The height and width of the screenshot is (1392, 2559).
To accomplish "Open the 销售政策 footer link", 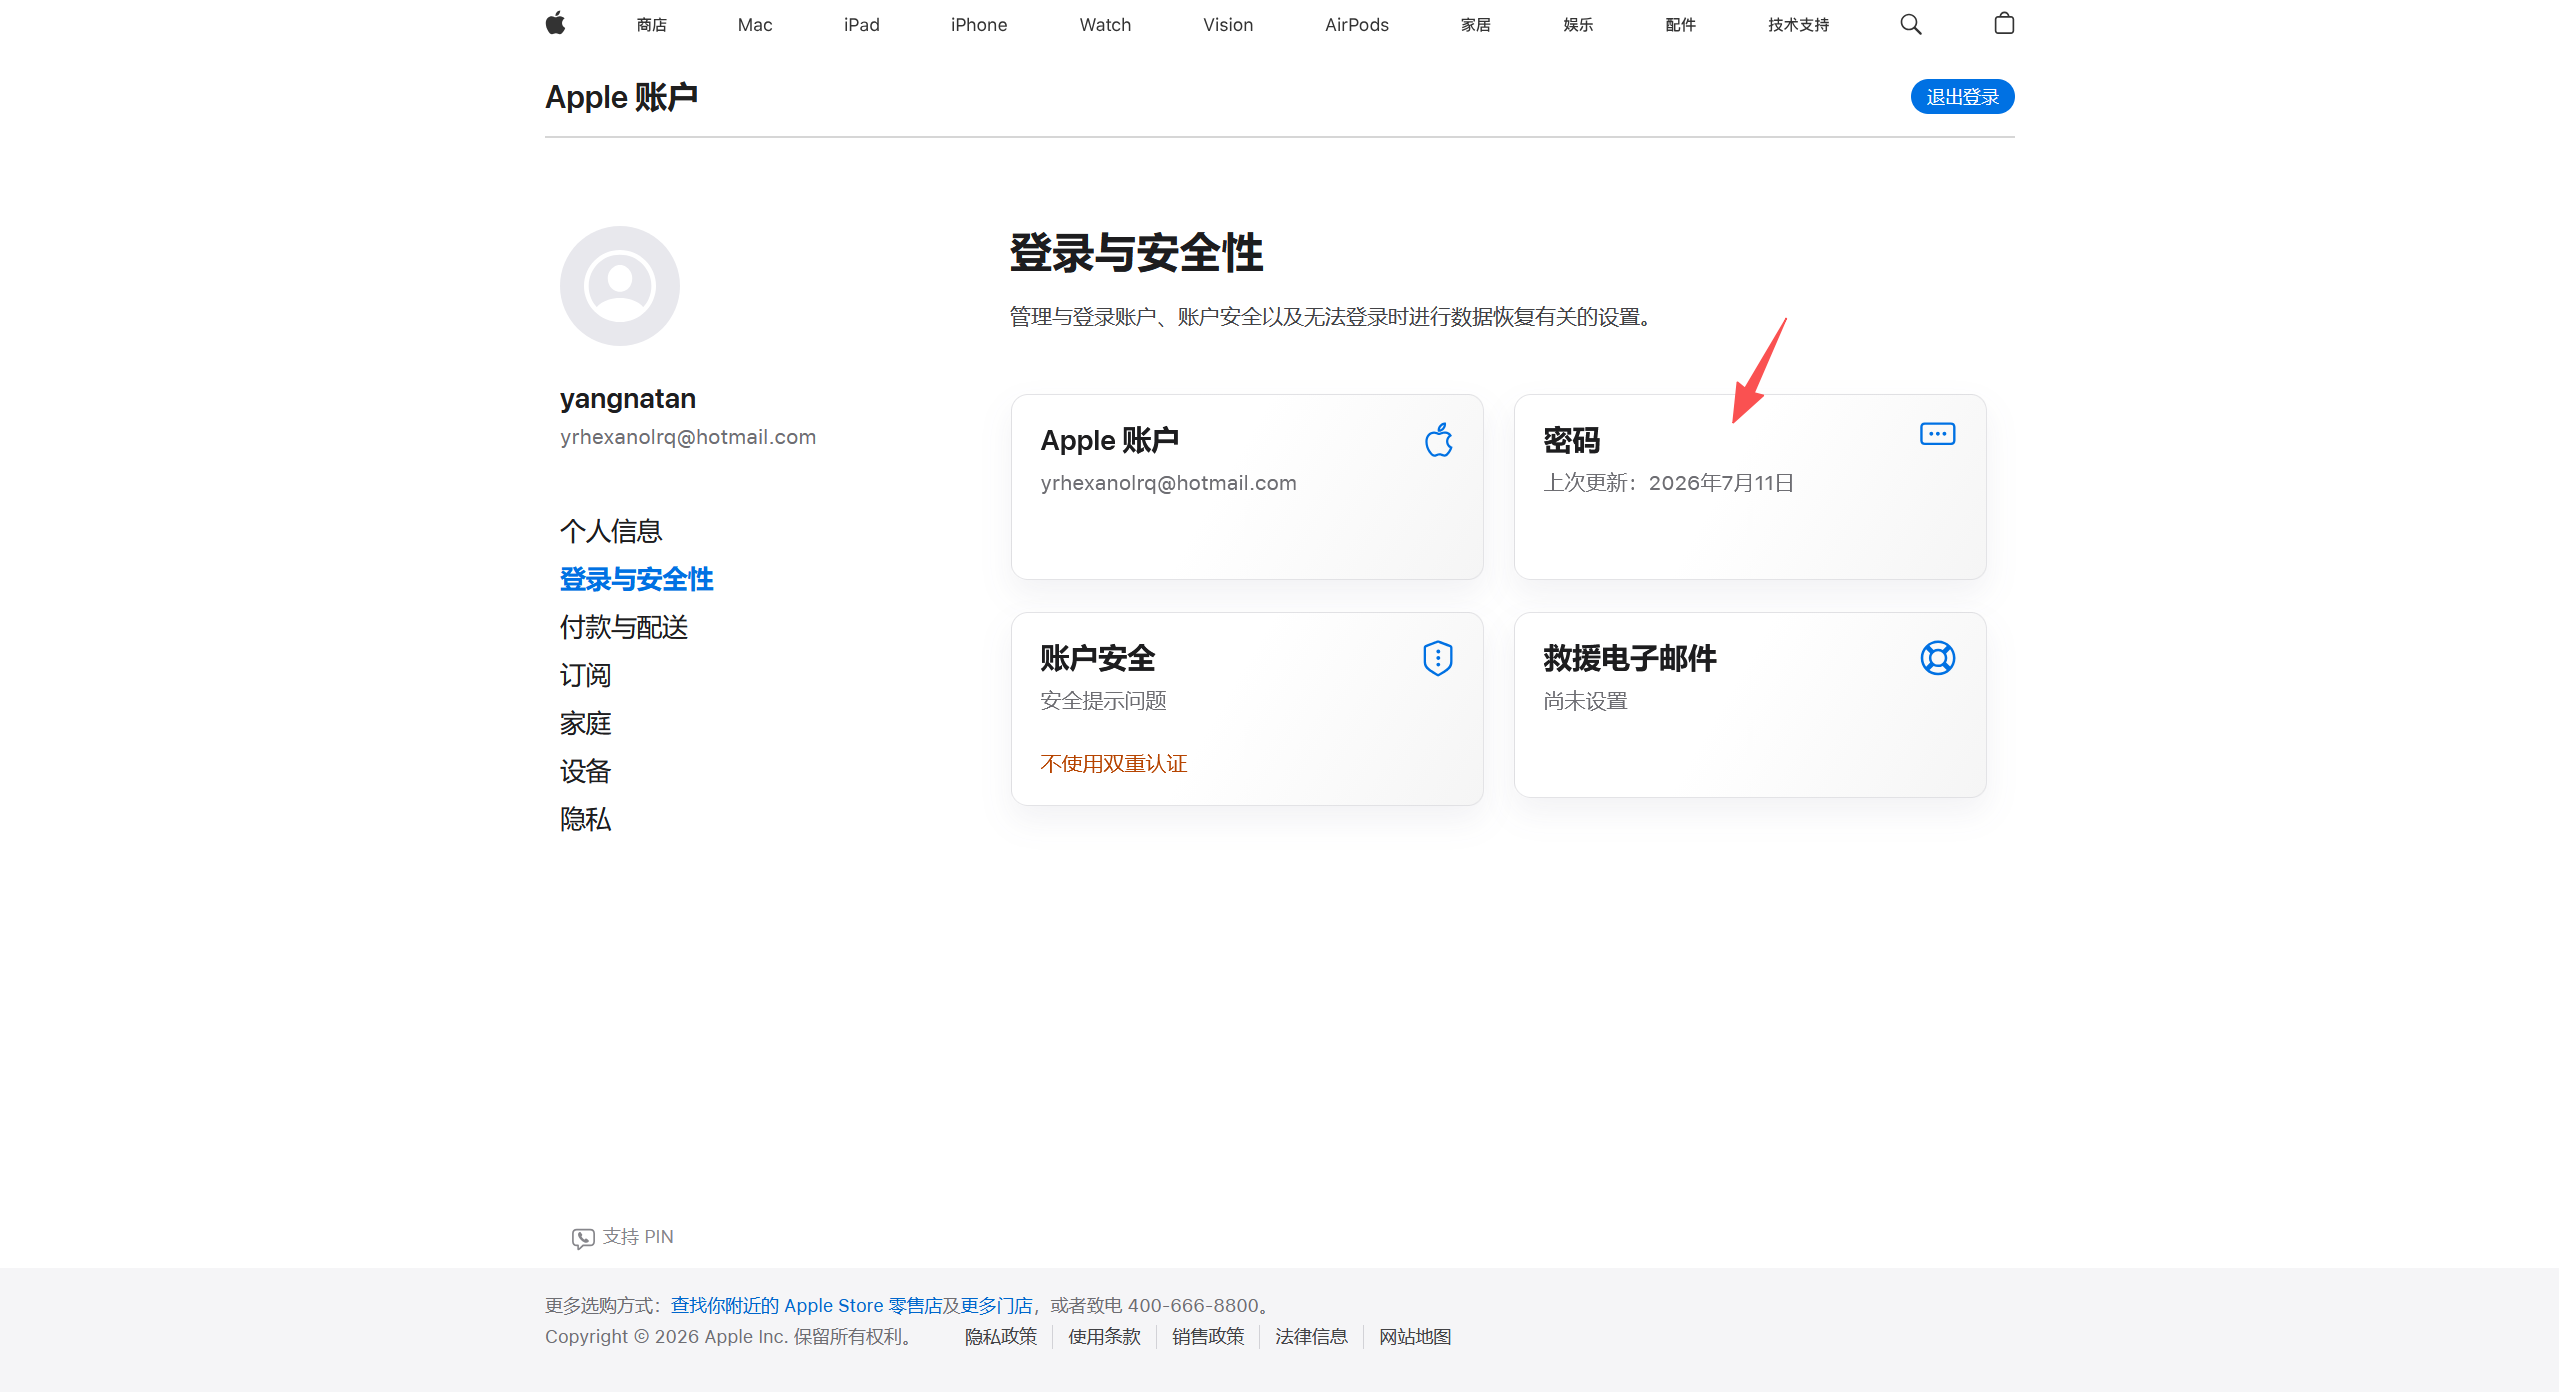I will (x=1208, y=1337).
